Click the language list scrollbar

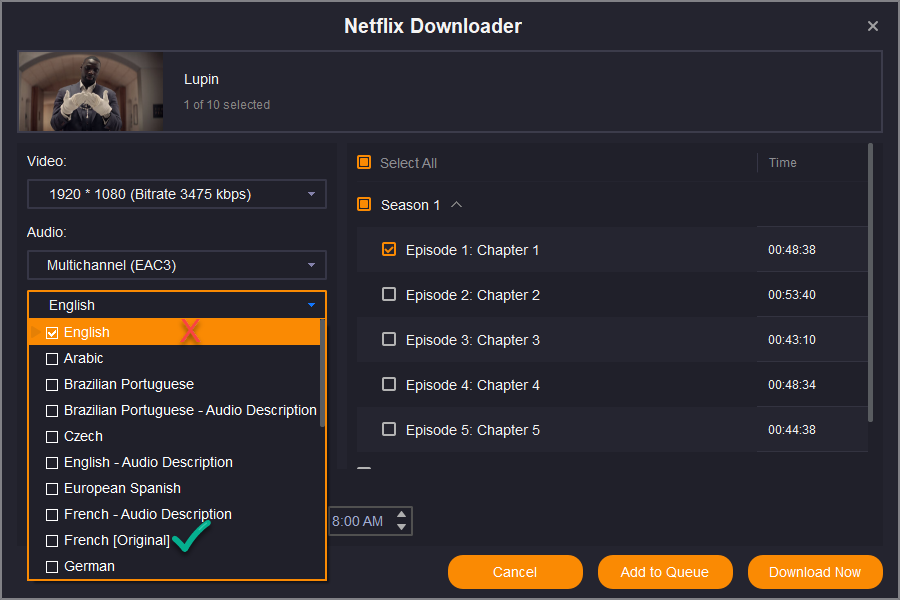(322, 373)
